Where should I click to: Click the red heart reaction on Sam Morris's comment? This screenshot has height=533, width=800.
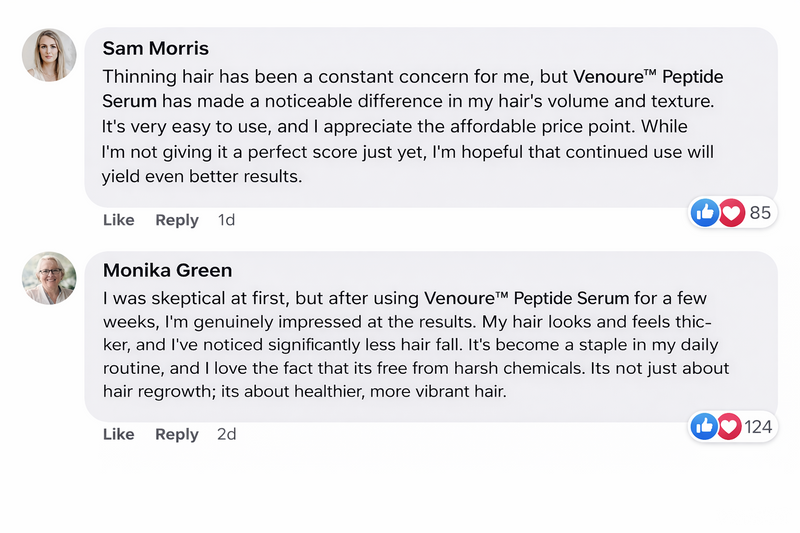coord(732,212)
